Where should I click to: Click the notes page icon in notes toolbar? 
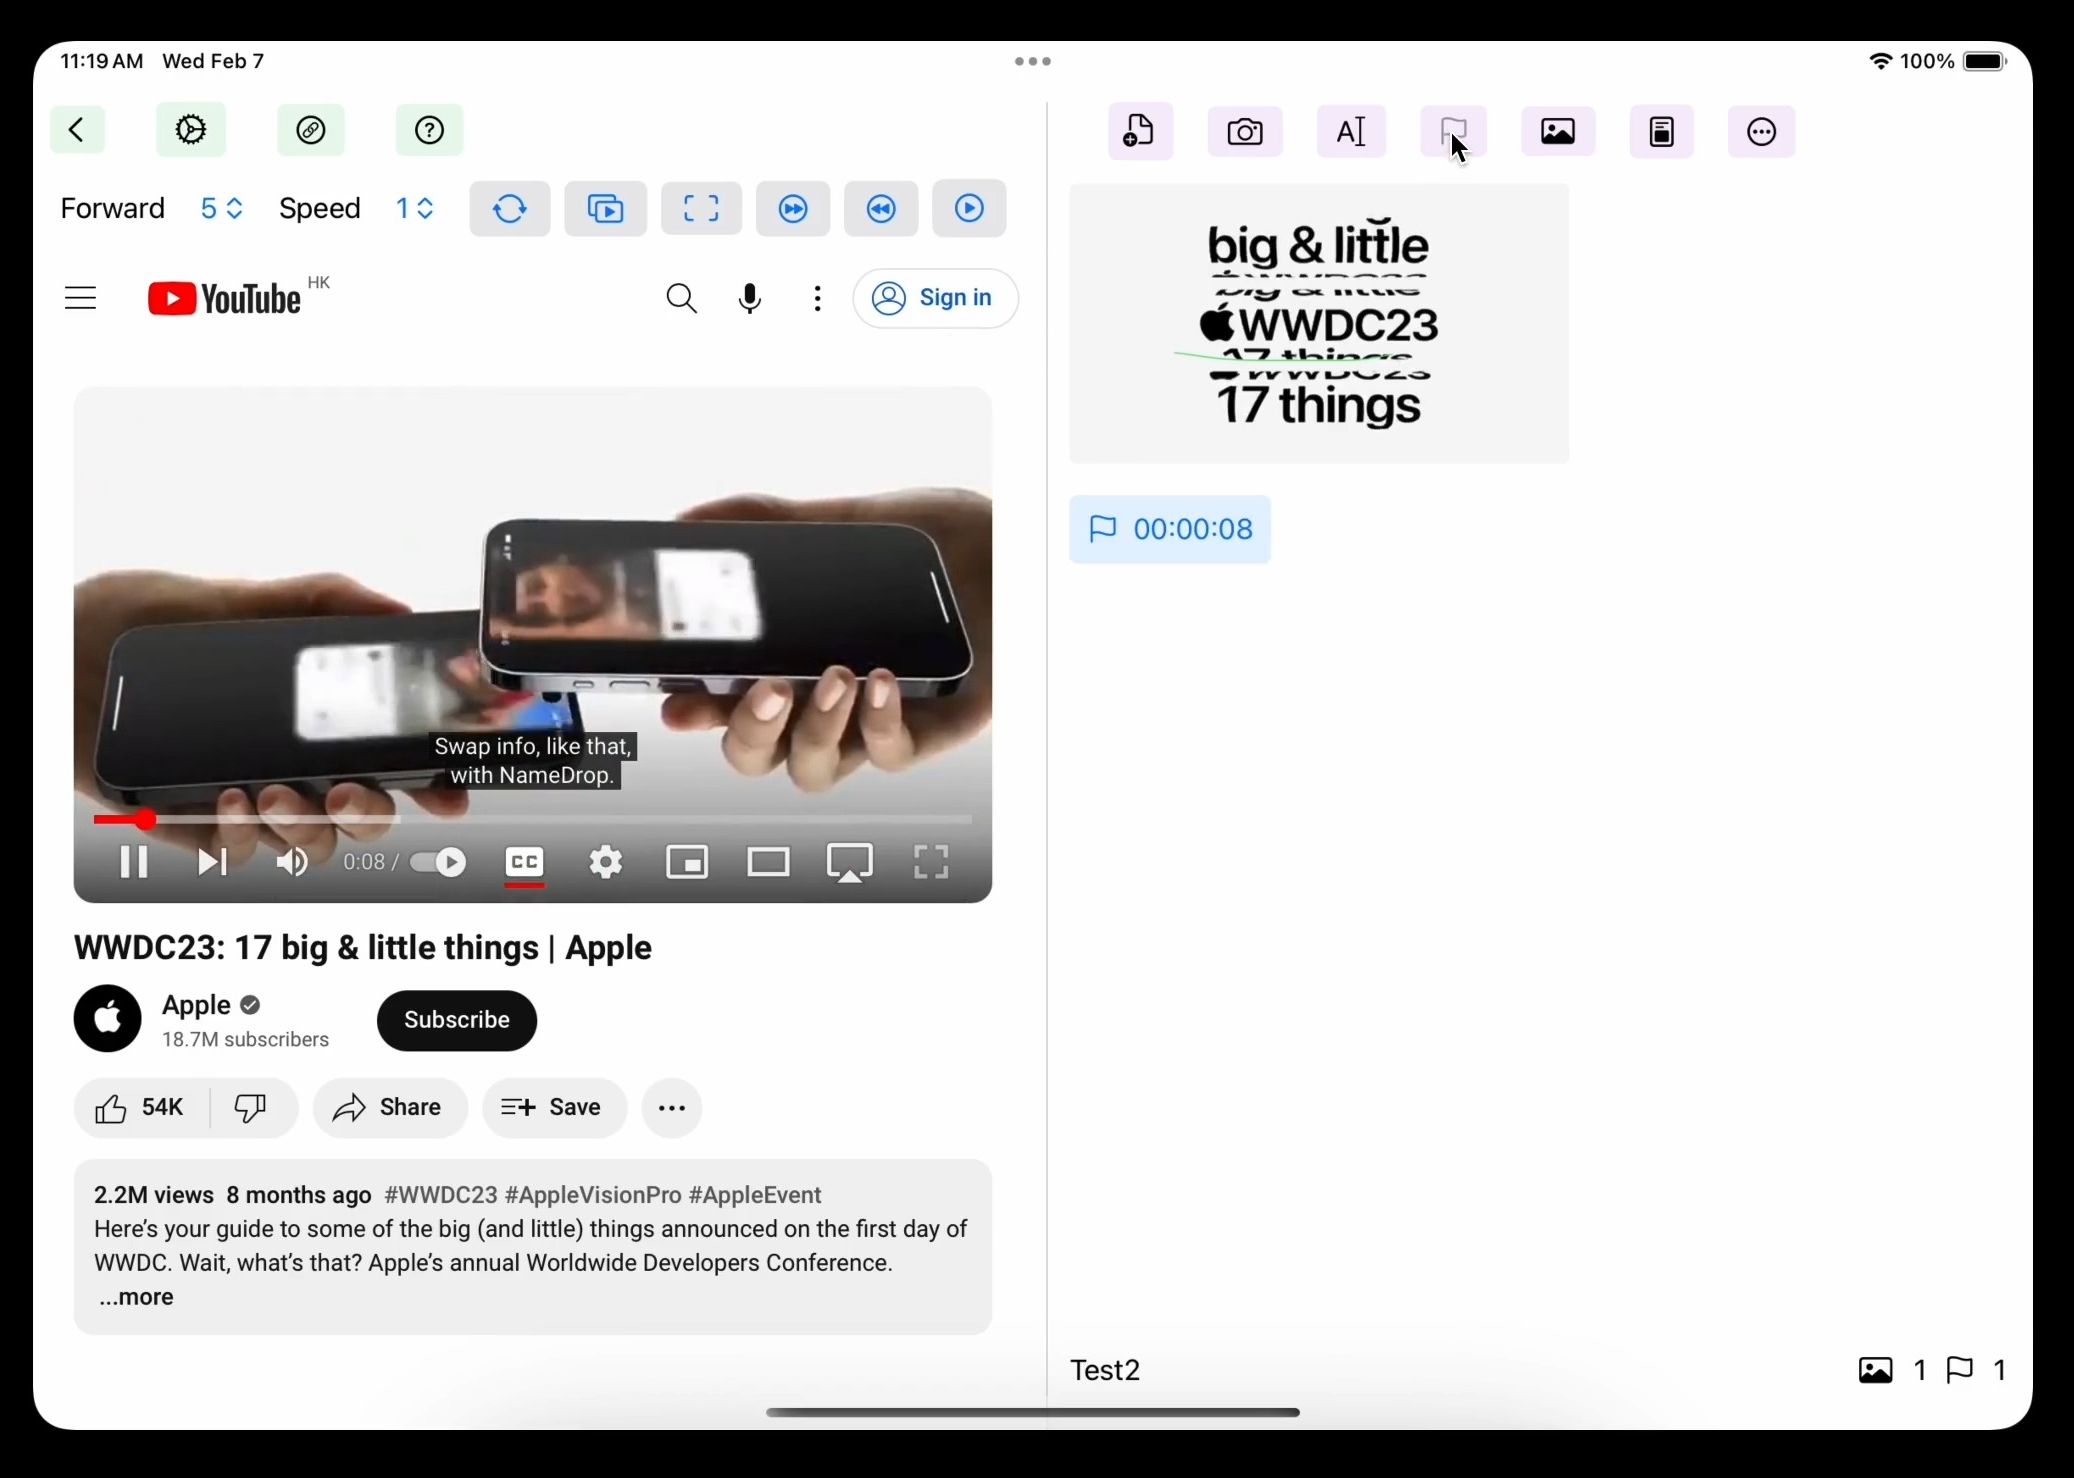[1662, 132]
